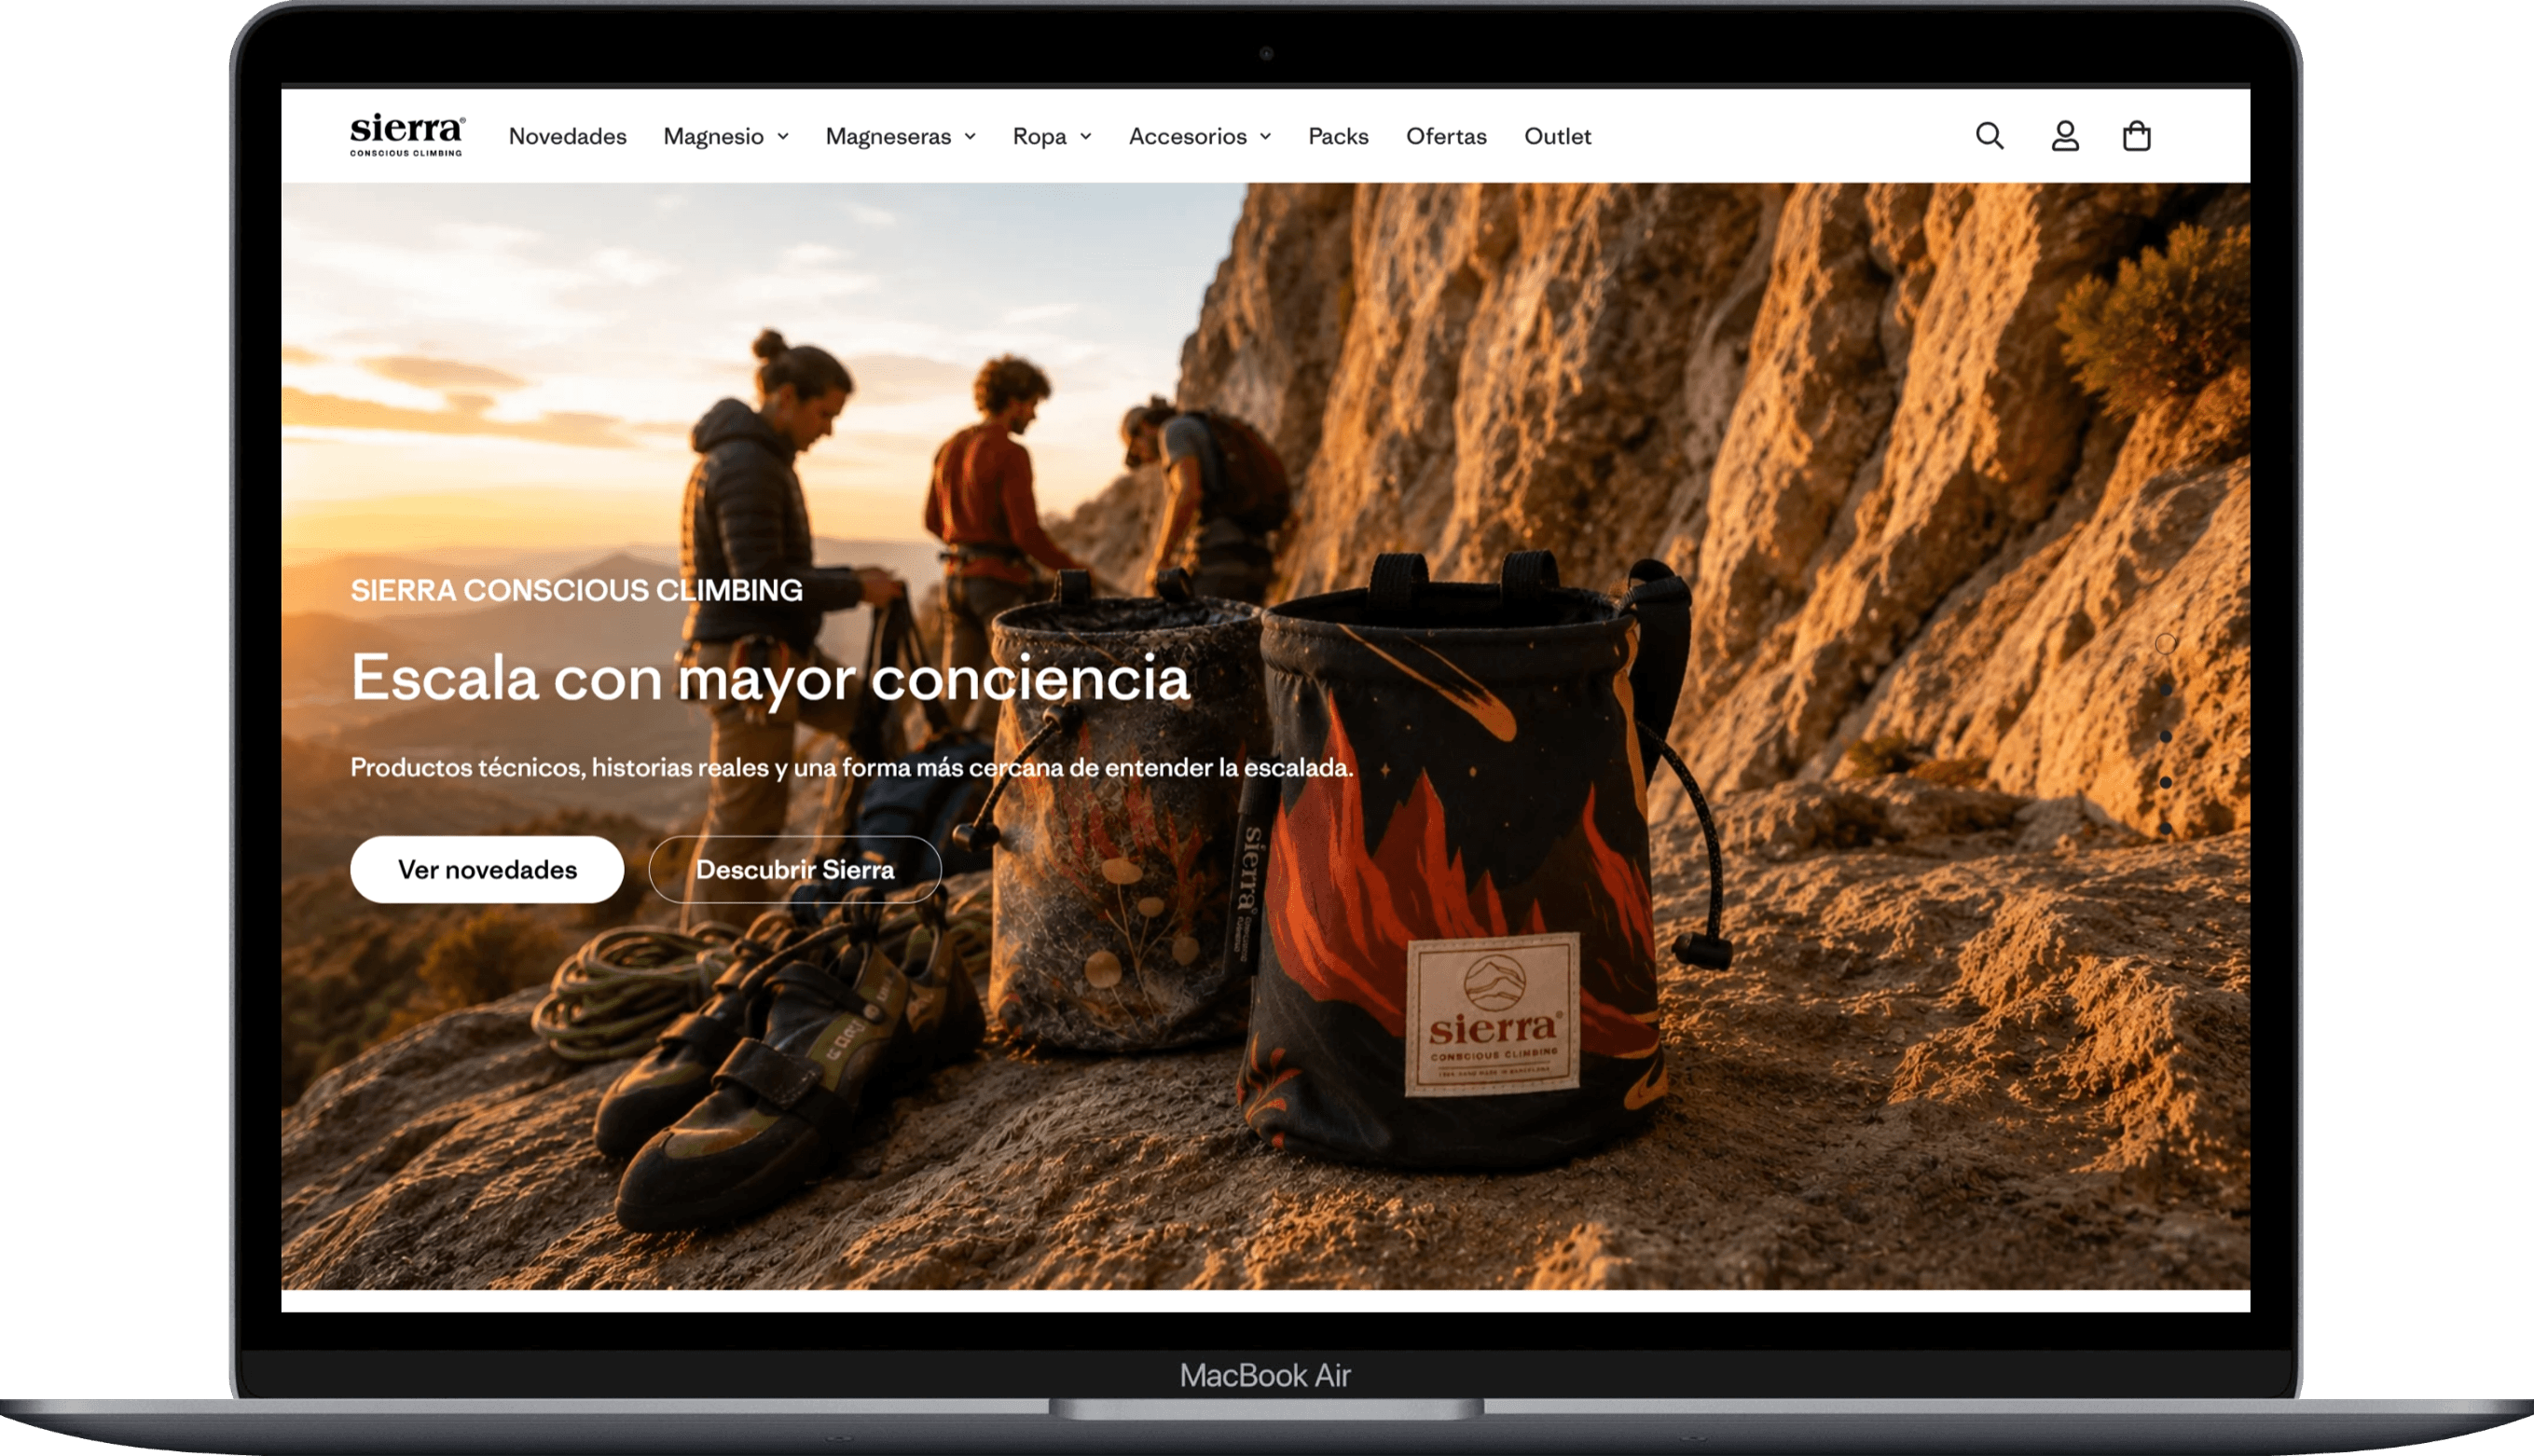2534x1456 pixels.
Task: Switch to the second hero slide dot
Action: [2165, 690]
